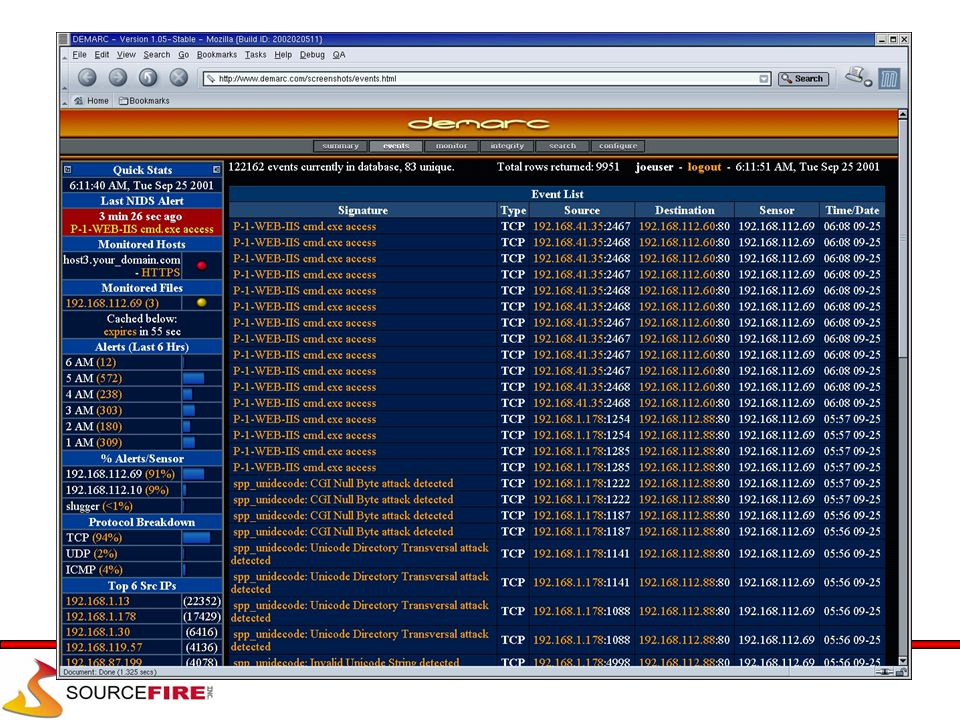Viewport: 960px width, 720px height.
Task: Click the 192.168.112.69 (3) monitored files link
Action: pyautogui.click(x=112, y=303)
